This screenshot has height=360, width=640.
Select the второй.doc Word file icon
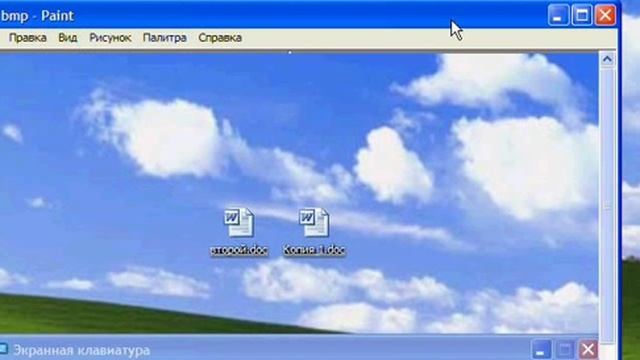239,222
